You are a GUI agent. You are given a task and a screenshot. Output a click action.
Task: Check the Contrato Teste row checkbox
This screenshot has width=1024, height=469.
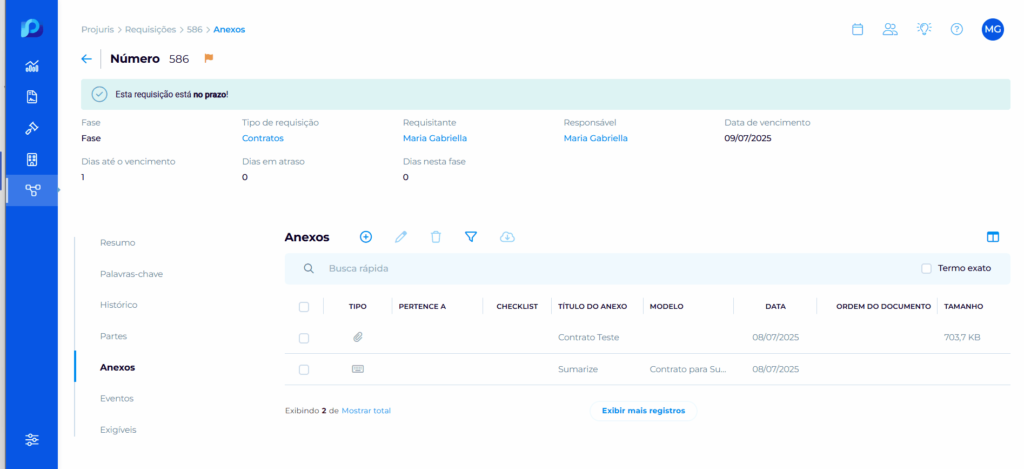pos(304,338)
